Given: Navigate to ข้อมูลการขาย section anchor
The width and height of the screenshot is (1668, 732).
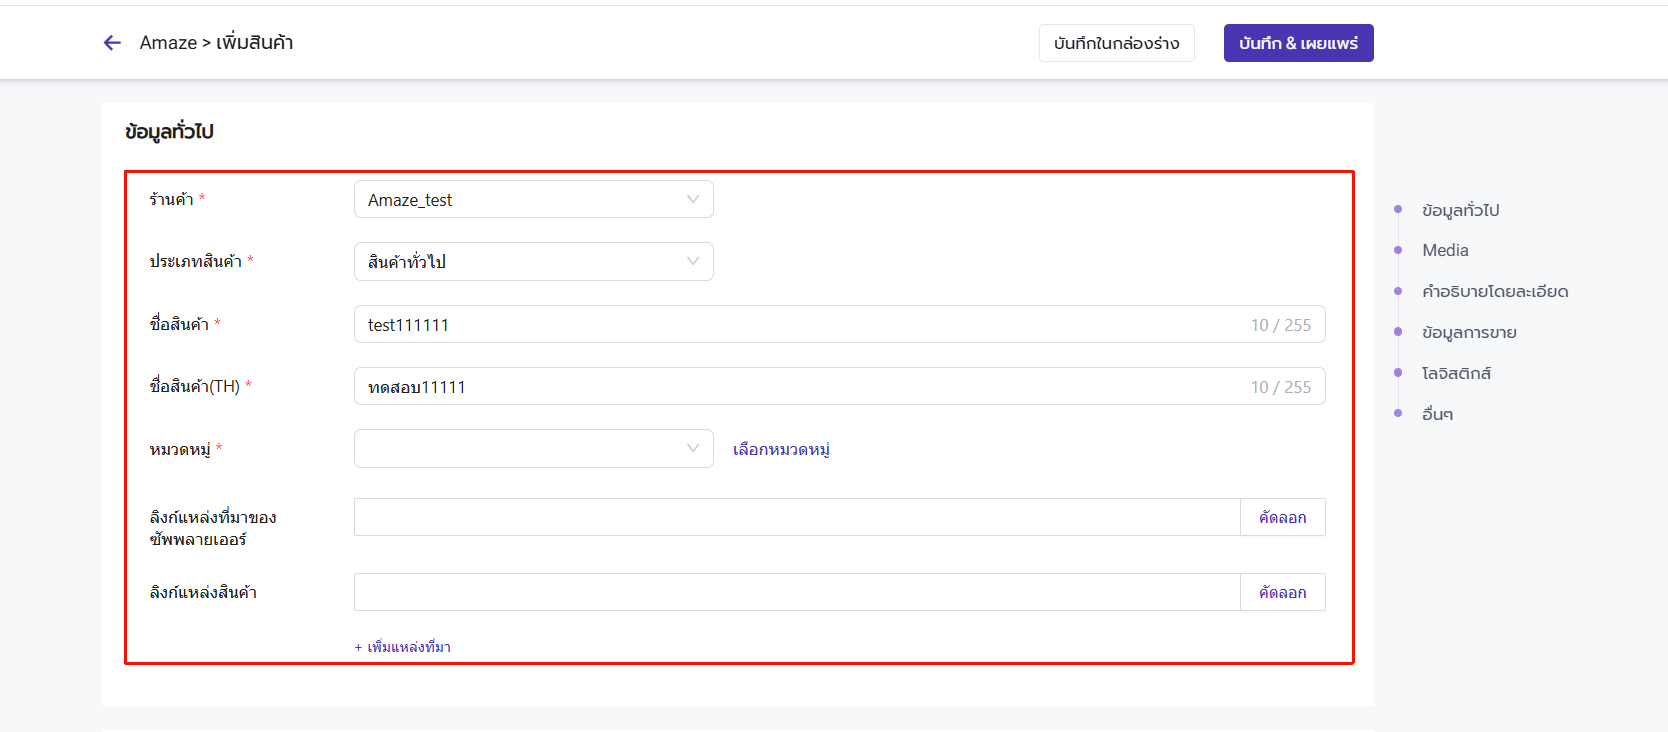Looking at the screenshot, I should coord(1469,333).
